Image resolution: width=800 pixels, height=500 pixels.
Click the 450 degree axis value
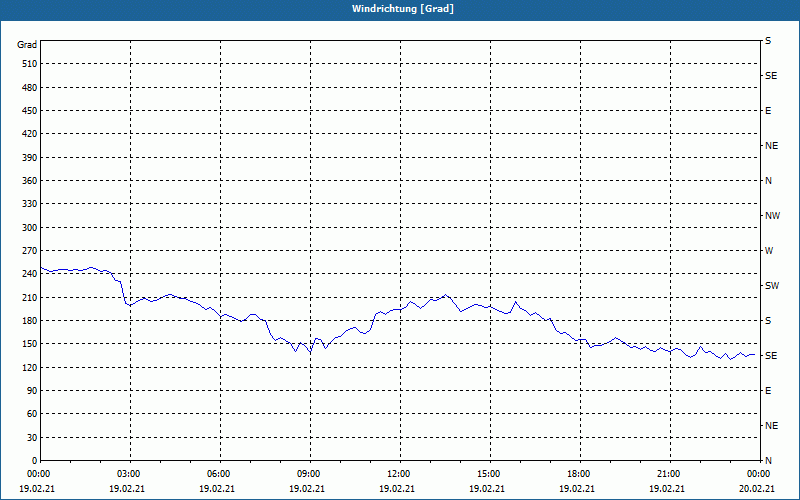(30, 111)
